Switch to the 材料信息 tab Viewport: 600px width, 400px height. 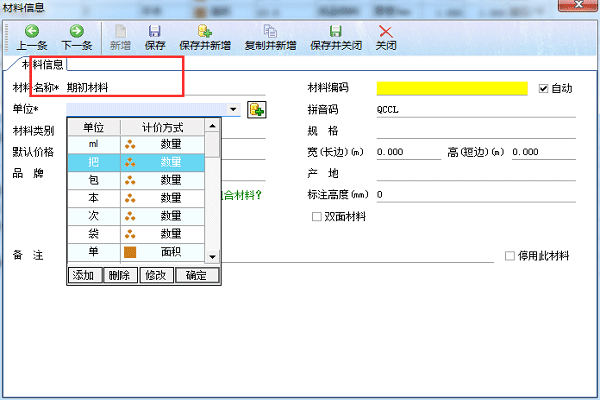click(43, 64)
